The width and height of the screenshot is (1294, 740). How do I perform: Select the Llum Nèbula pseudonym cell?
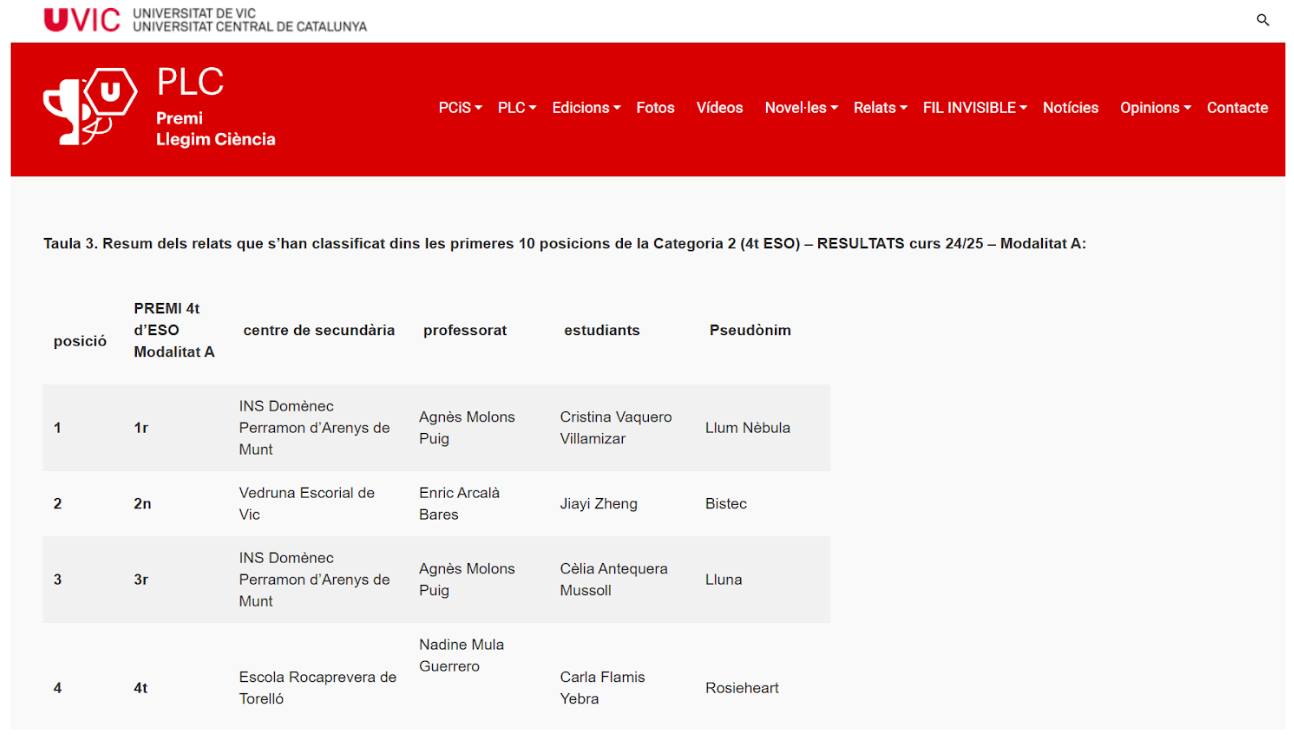click(x=747, y=428)
